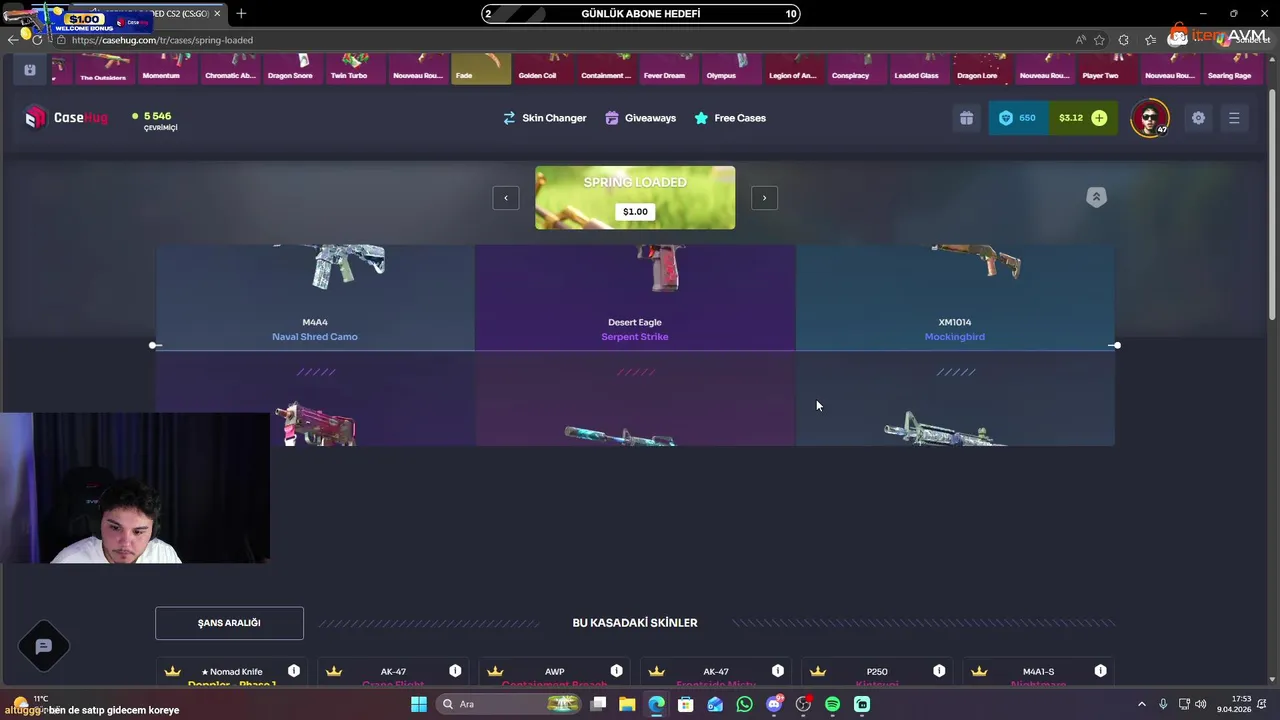This screenshot has width=1280, height=720.
Task: Open the hamburger menu in header
Action: tap(1234, 118)
